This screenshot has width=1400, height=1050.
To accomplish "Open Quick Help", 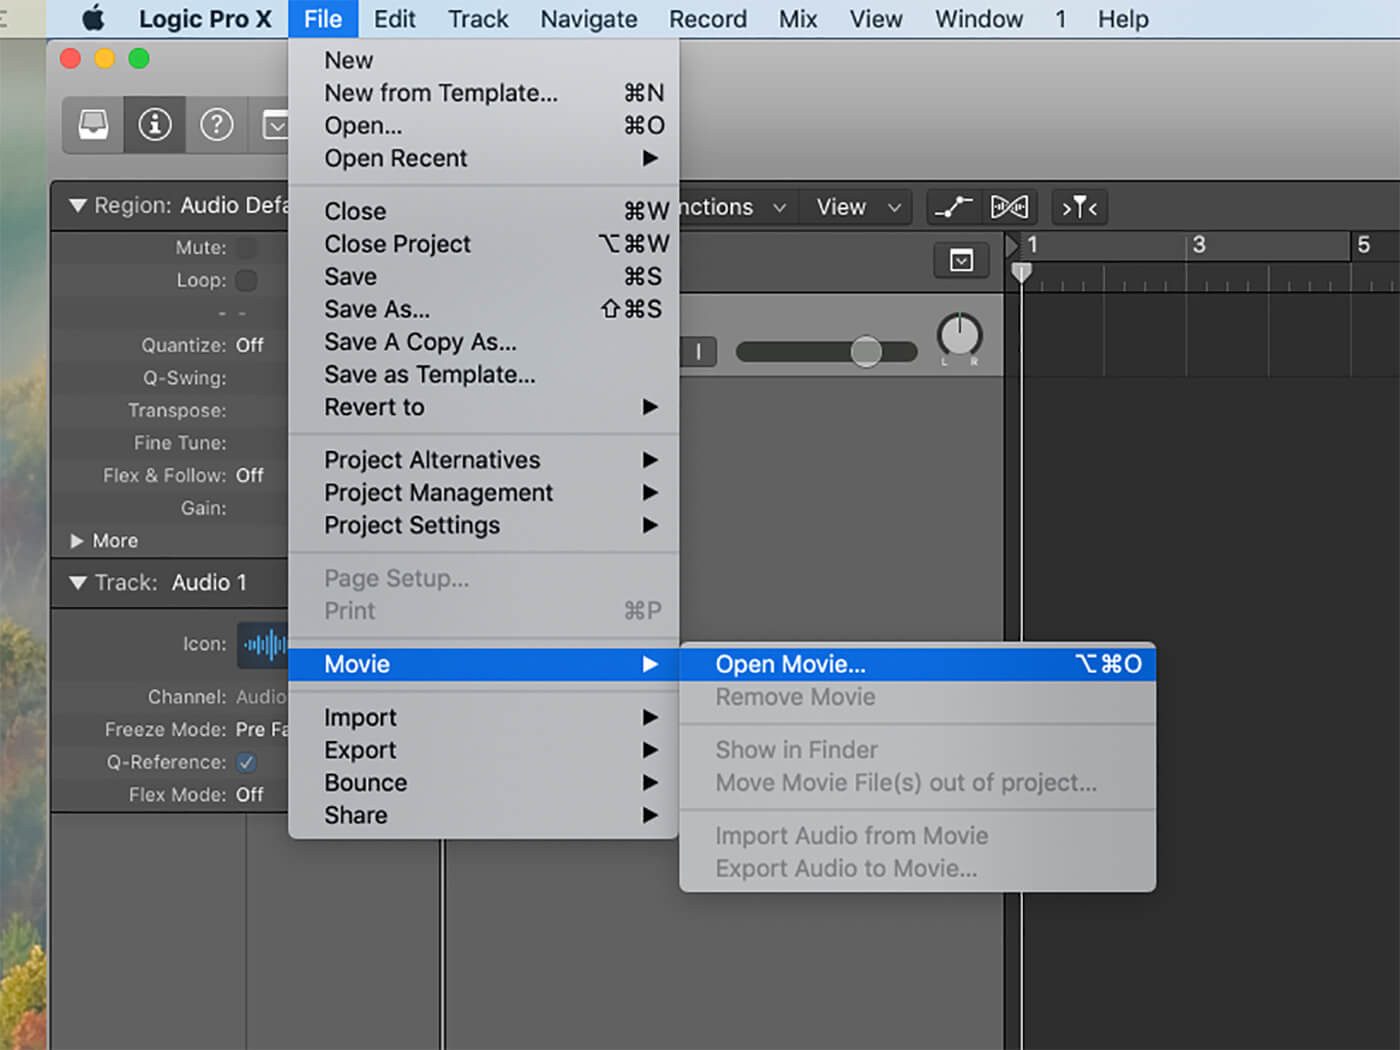I will point(217,124).
